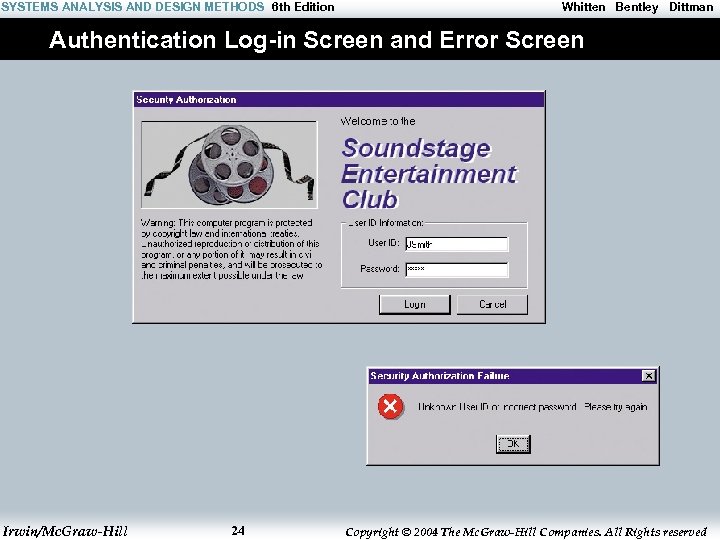The width and height of the screenshot is (720, 540).
Task: Click the 'User ID Information' group label
Action: 385,223
